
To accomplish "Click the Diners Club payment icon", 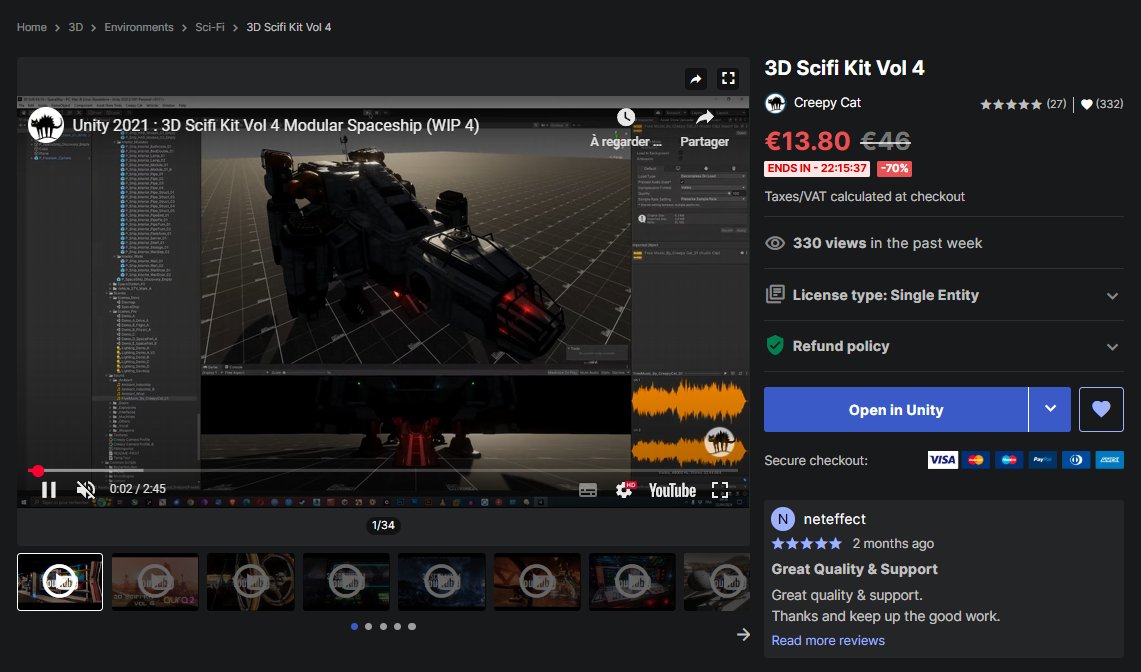I will point(1076,459).
